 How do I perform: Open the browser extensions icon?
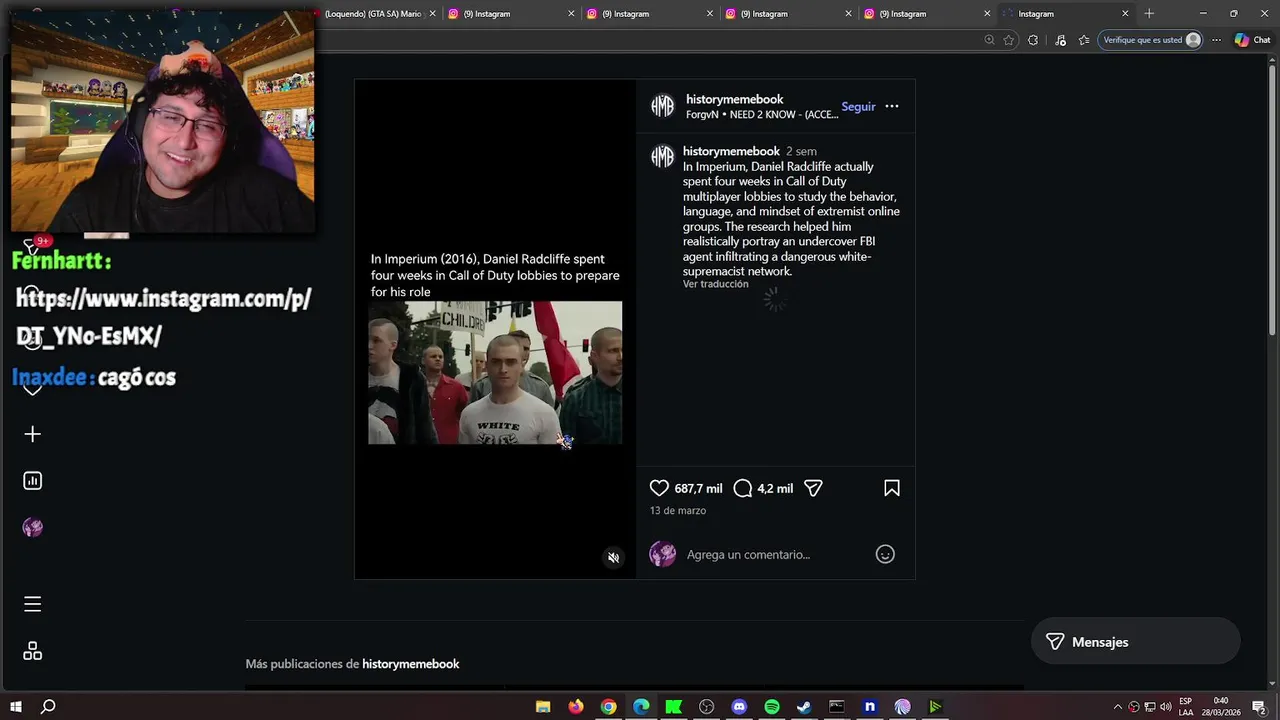(1033, 40)
